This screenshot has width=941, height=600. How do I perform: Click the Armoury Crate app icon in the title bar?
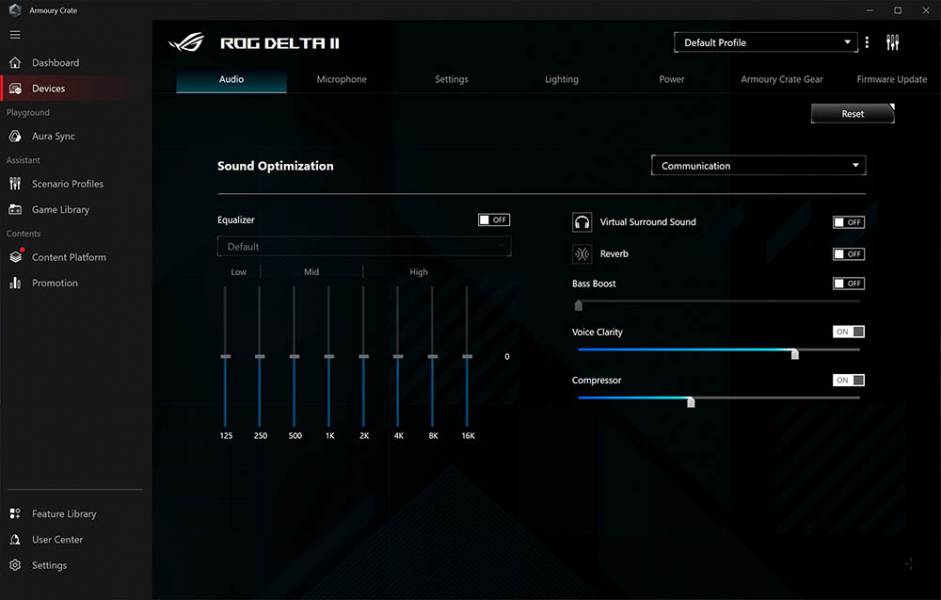[x=15, y=10]
